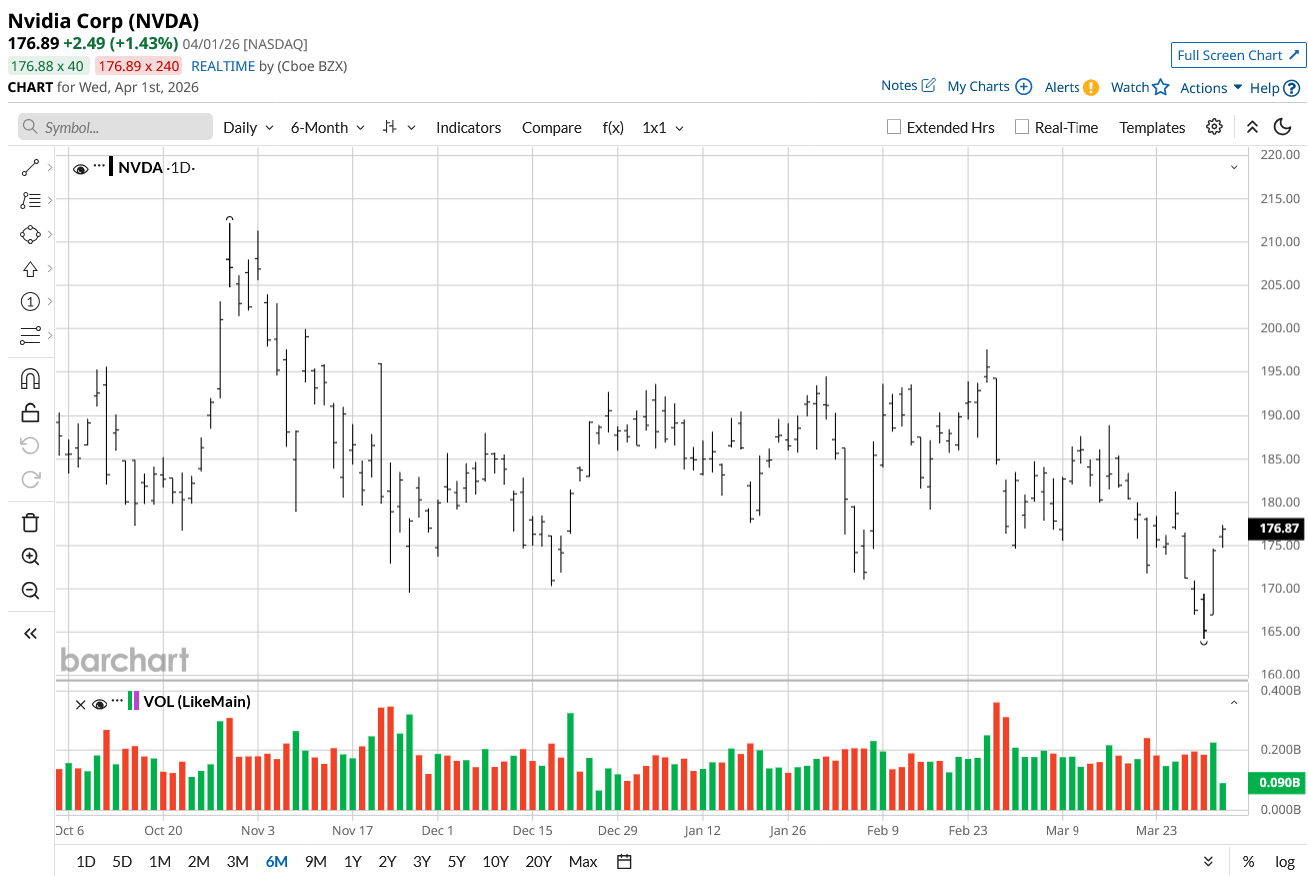Open NVDA series three-dot options

(x=99, y=166)
